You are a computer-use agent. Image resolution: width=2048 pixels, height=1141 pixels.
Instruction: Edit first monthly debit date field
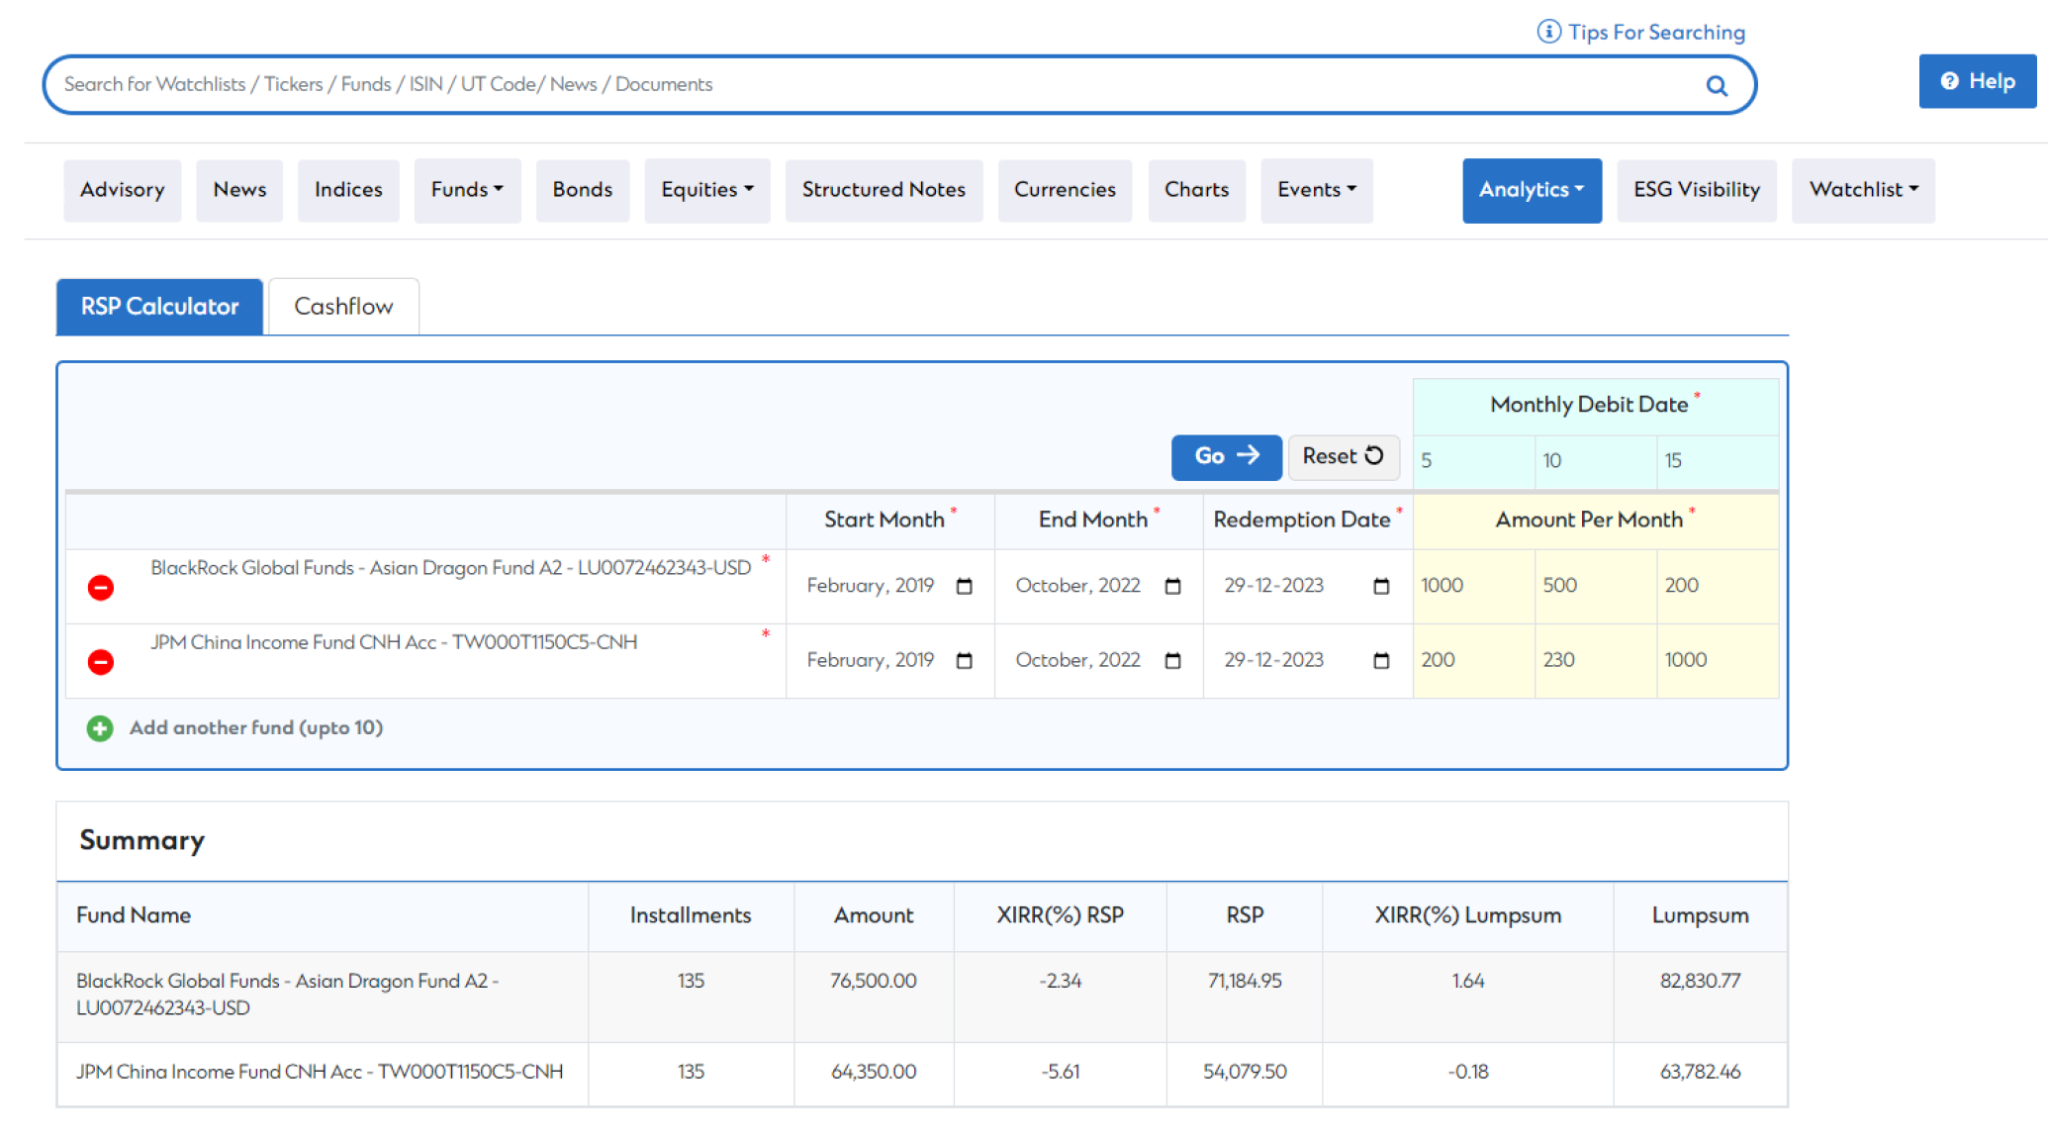(x=1472, y=461)
